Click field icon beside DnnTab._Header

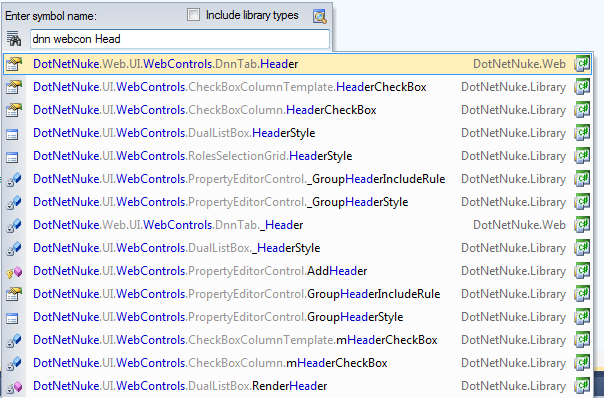pos(14,225)
